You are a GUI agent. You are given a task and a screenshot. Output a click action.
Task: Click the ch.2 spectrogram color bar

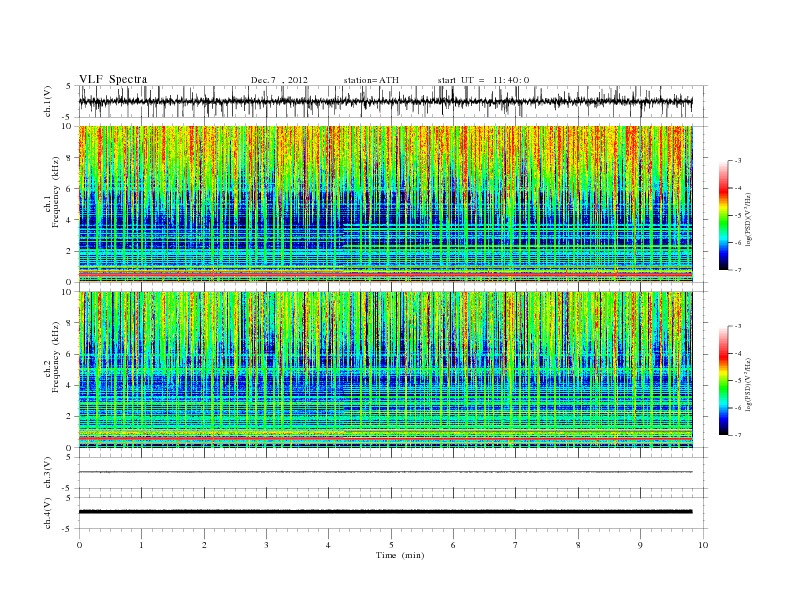[723, 380]
